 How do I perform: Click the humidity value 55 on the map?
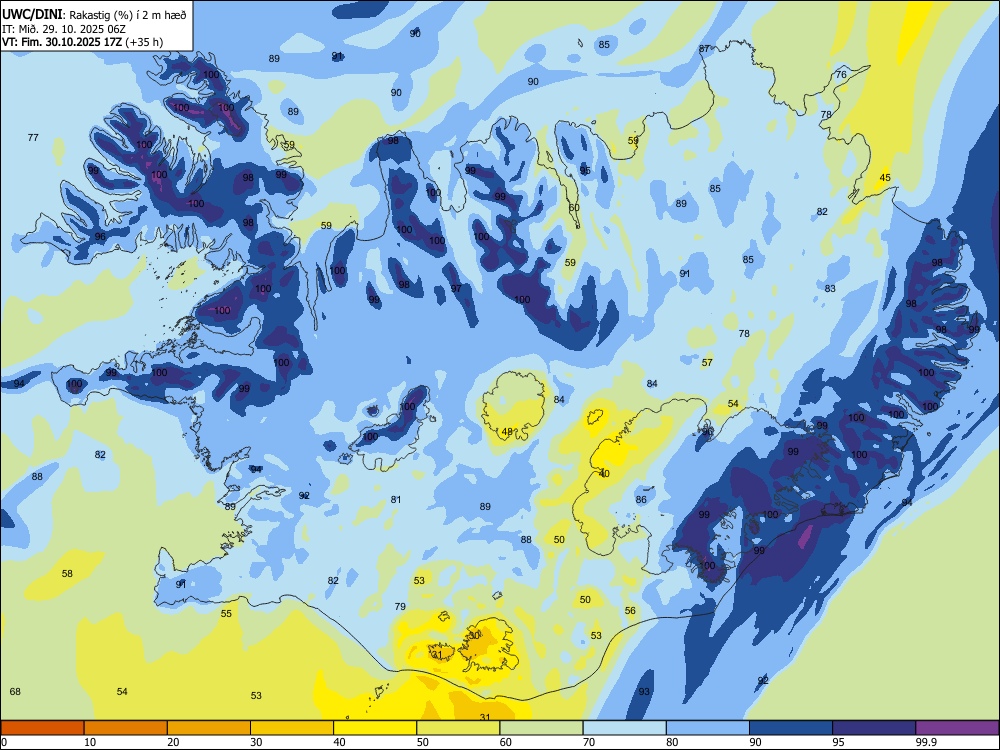coord(226,614)
